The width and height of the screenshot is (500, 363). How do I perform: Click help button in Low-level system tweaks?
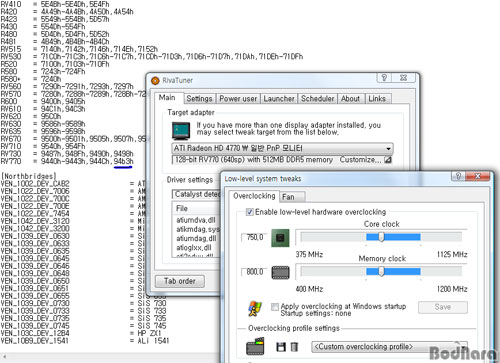tap(458, 176)
